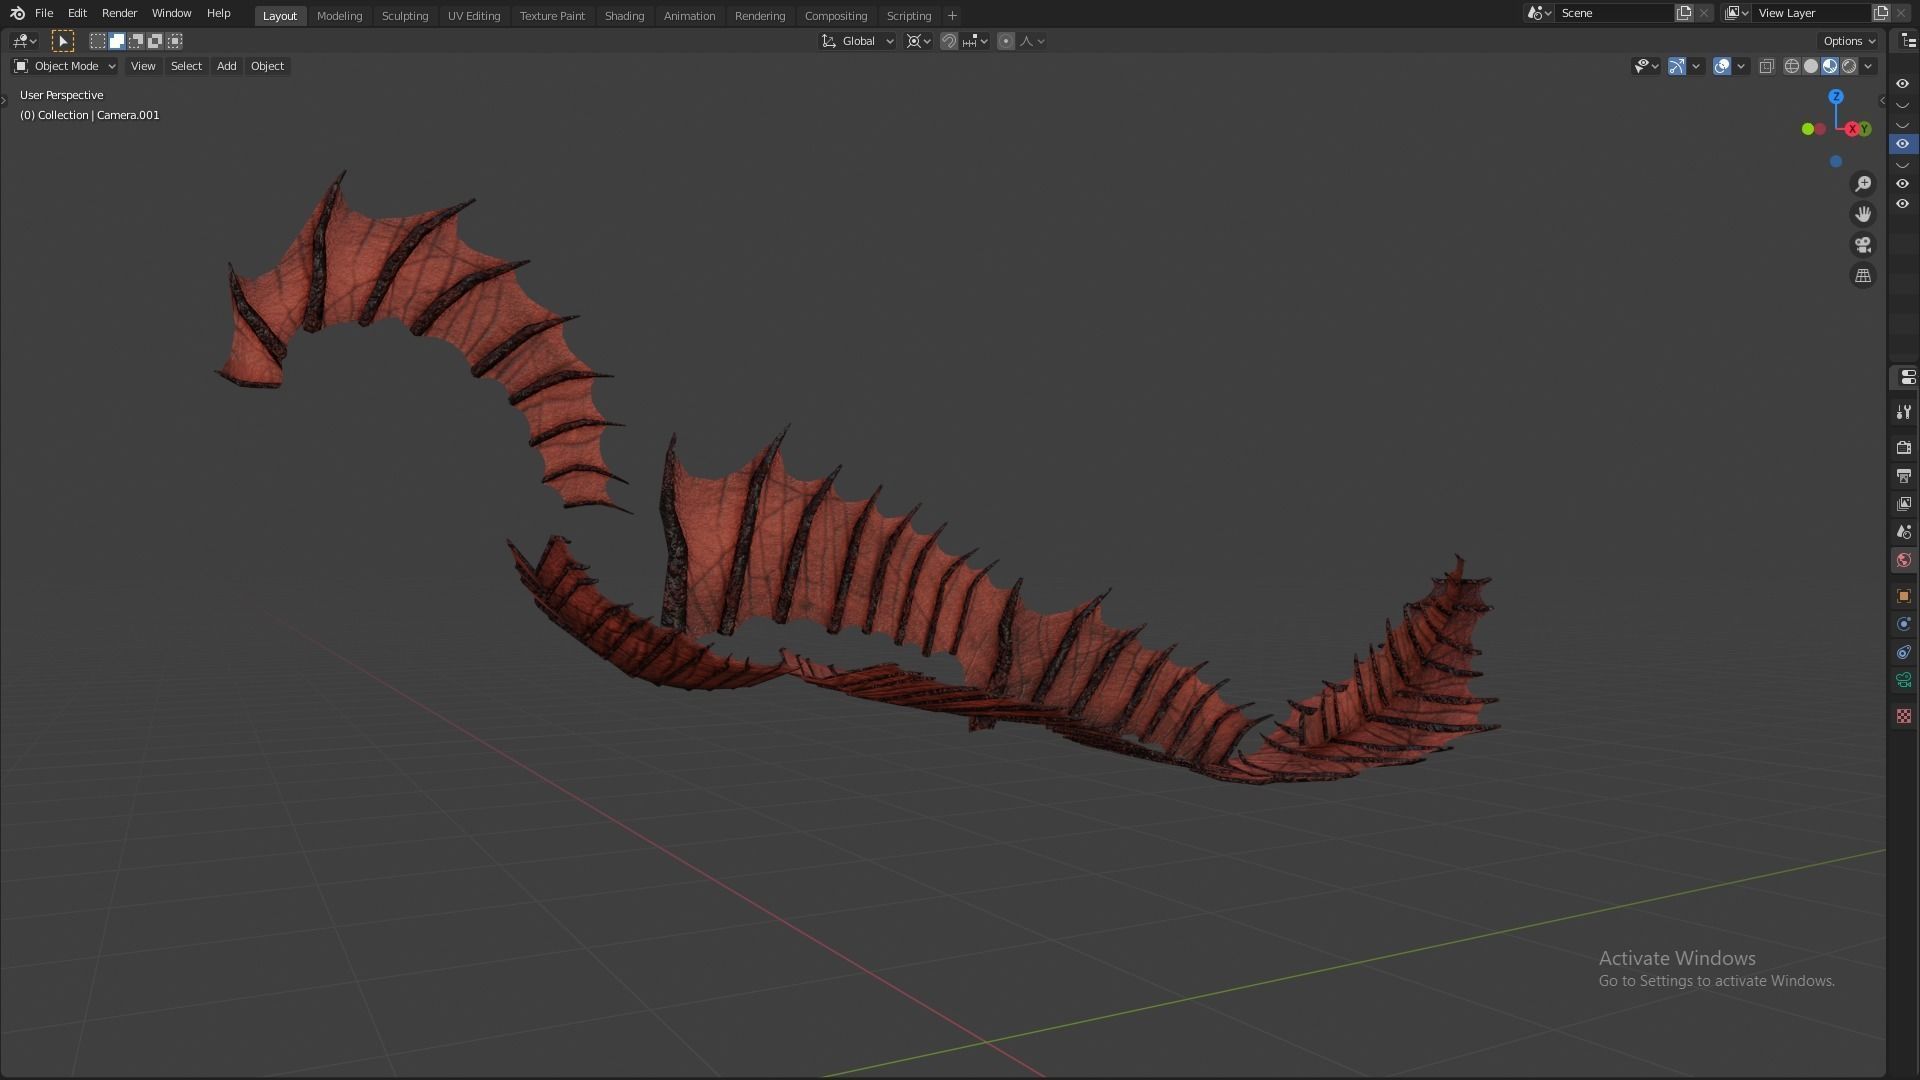Open the overlays settings dropdown arrow
Screen dimensions: 1920x1080
tap(1741, 66)
